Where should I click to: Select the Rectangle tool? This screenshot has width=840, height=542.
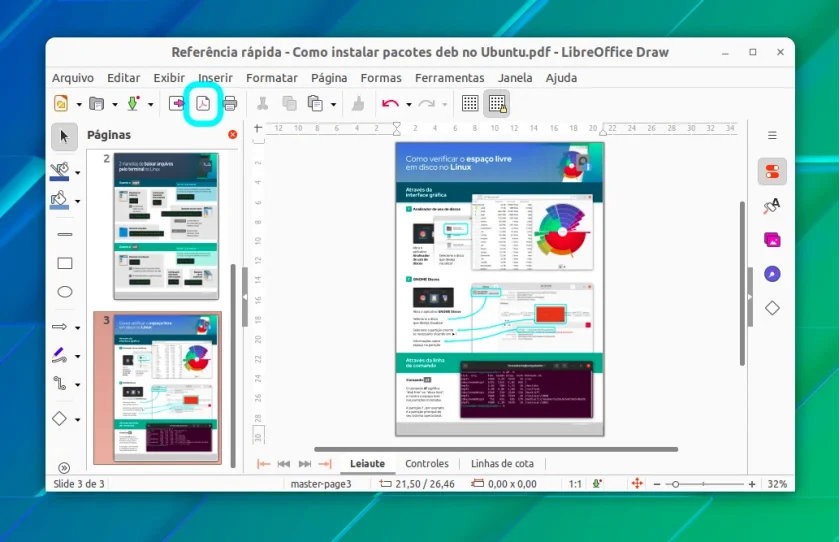65,263
